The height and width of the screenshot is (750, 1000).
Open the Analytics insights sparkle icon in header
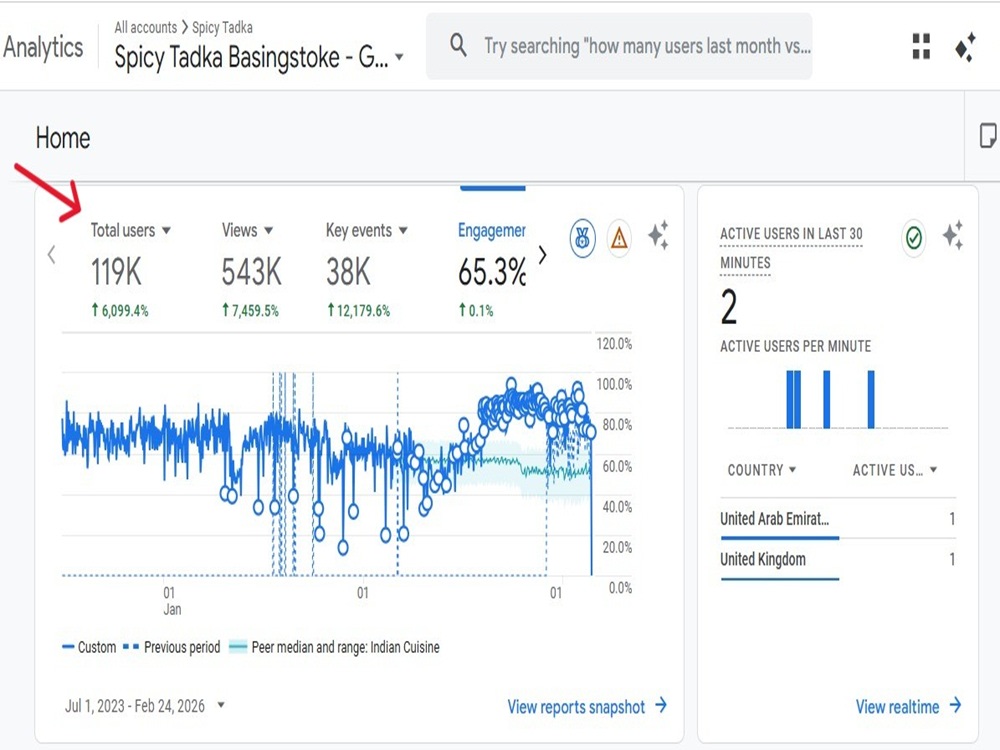click(x=965, y=47)
